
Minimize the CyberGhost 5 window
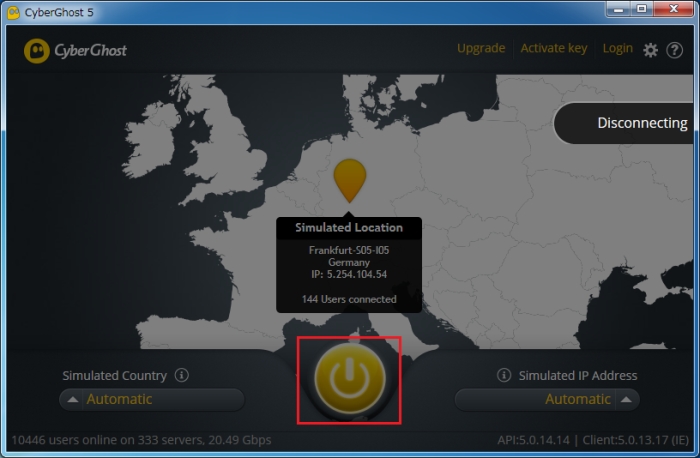[618, 9]
